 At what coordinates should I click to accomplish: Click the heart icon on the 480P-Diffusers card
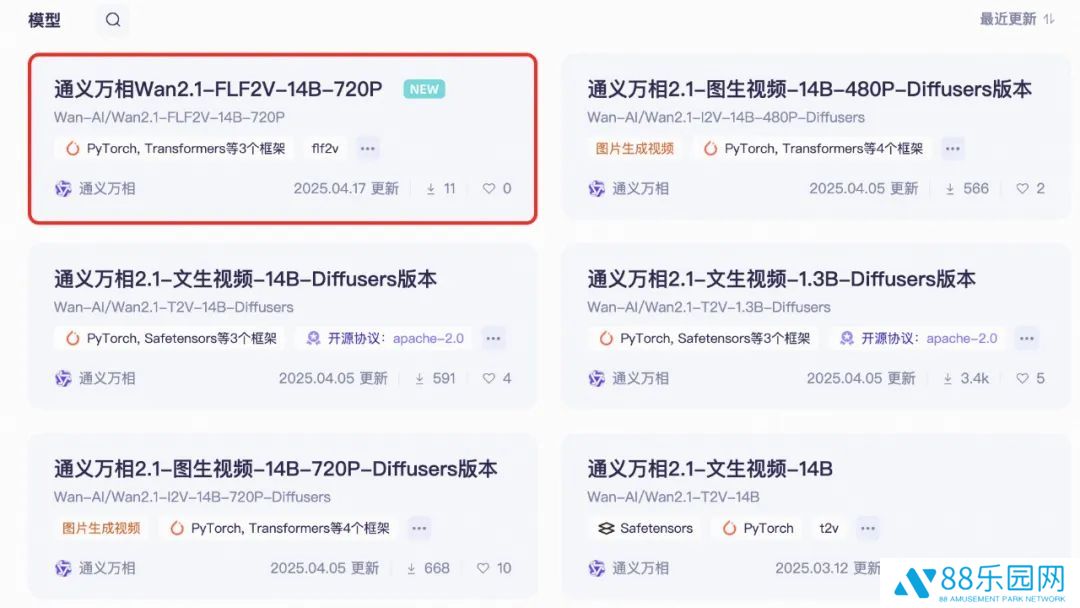coord(1022,188)
